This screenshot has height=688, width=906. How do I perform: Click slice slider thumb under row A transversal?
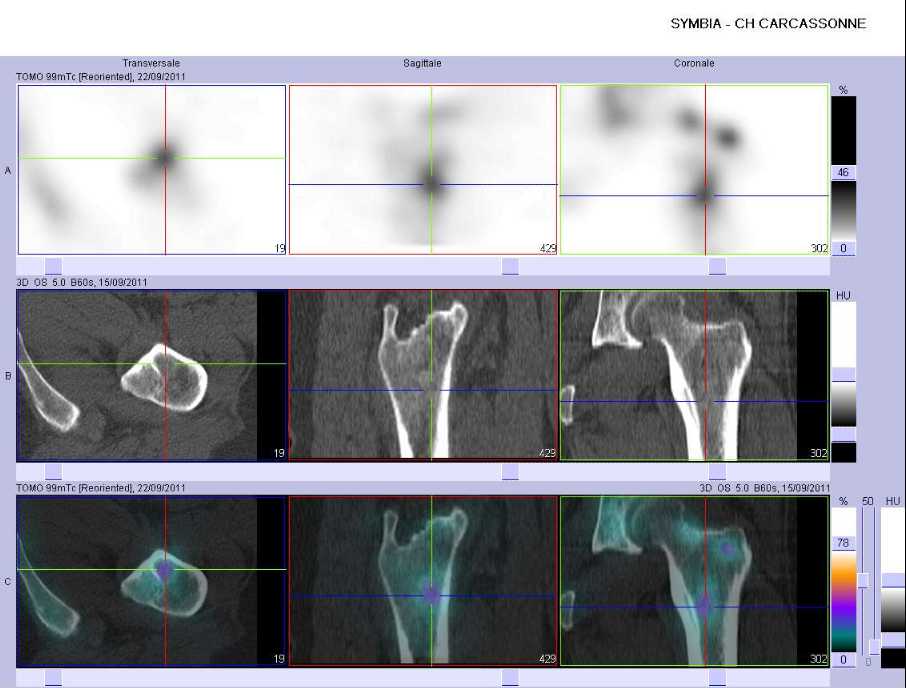(x=53, y=266)
